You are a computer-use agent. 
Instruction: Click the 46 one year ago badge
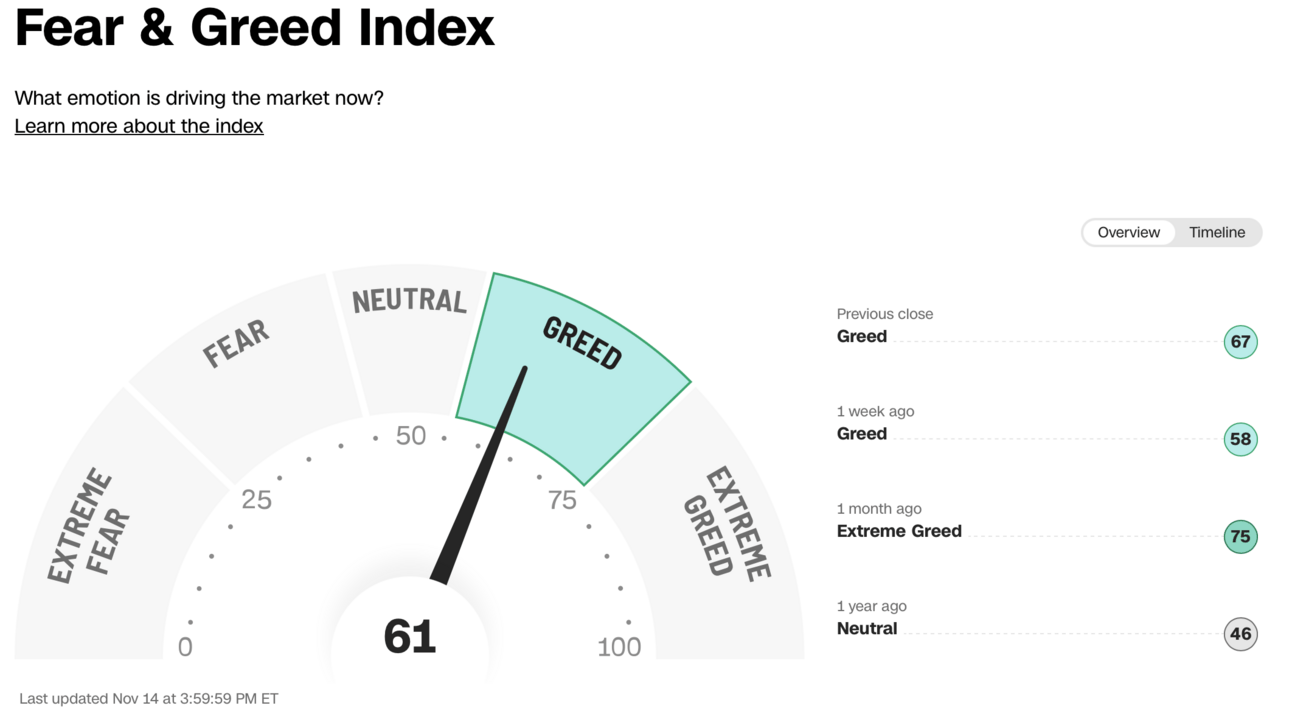pos(1240,633)
